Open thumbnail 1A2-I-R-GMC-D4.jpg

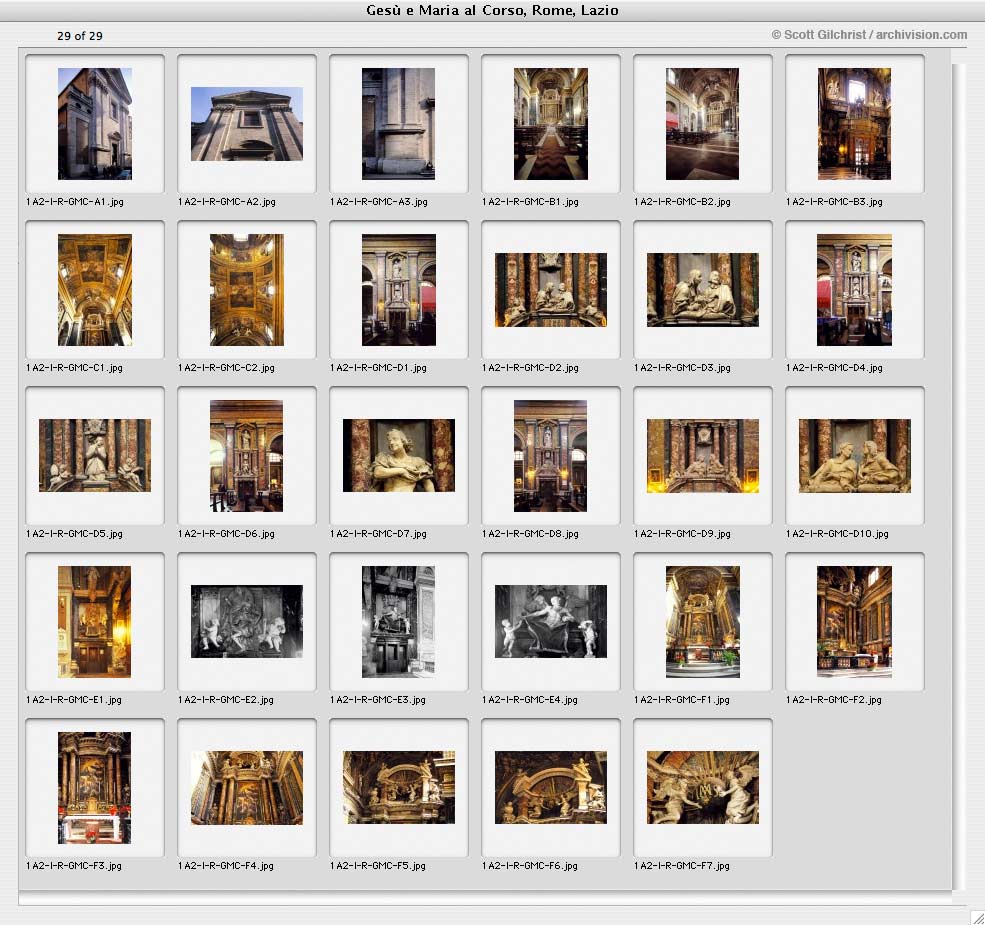click(x=854, y=290)
